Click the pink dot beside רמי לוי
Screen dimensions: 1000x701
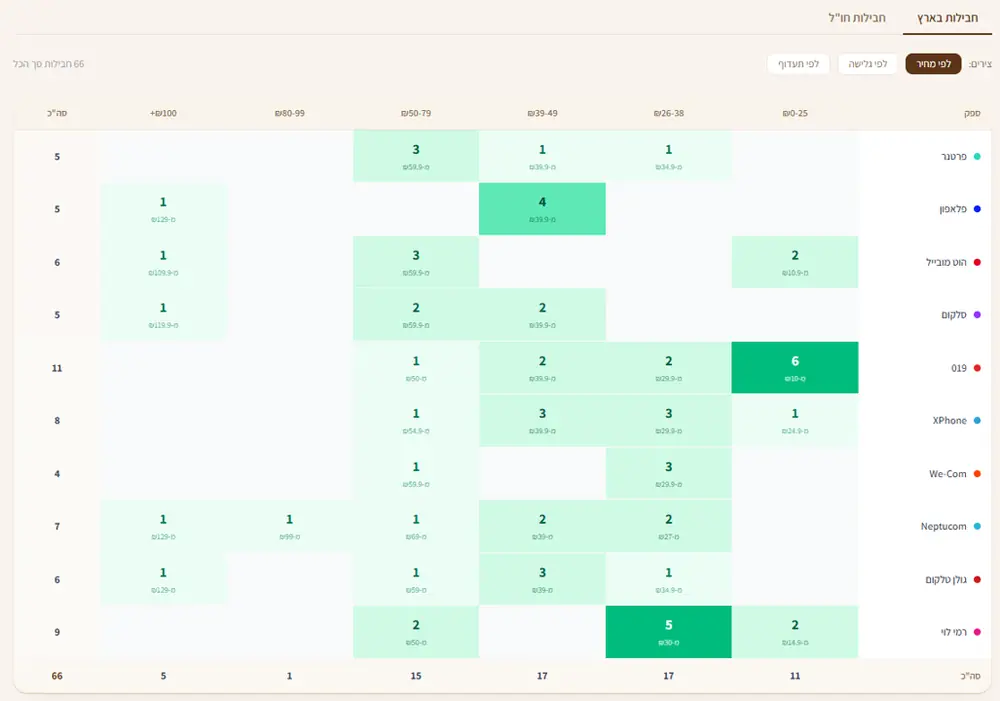click(x=977, y=632)
